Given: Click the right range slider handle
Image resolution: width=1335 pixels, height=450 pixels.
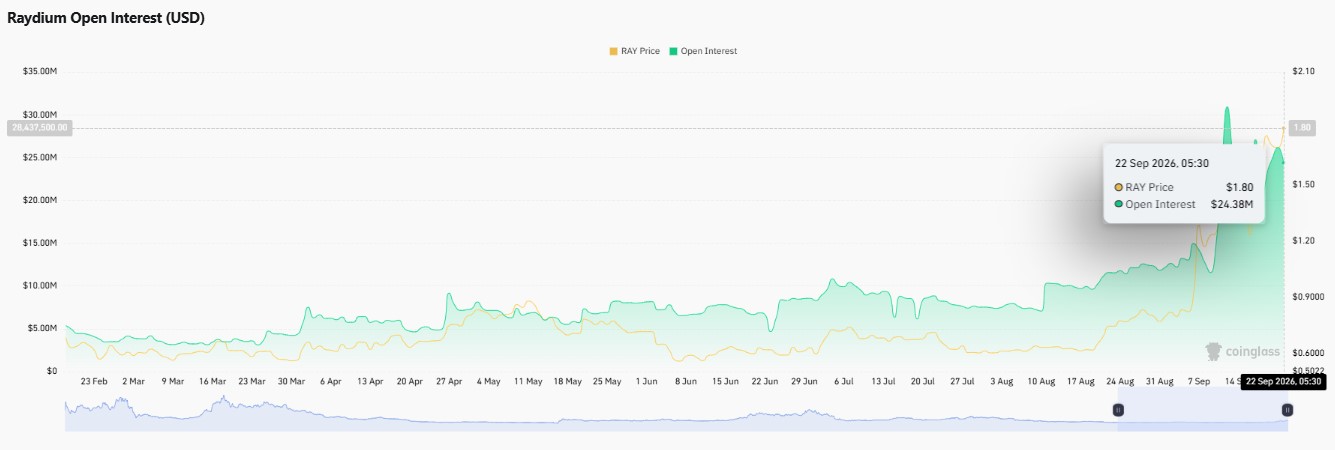Looking at the screenshot, I should [1287, 410].
